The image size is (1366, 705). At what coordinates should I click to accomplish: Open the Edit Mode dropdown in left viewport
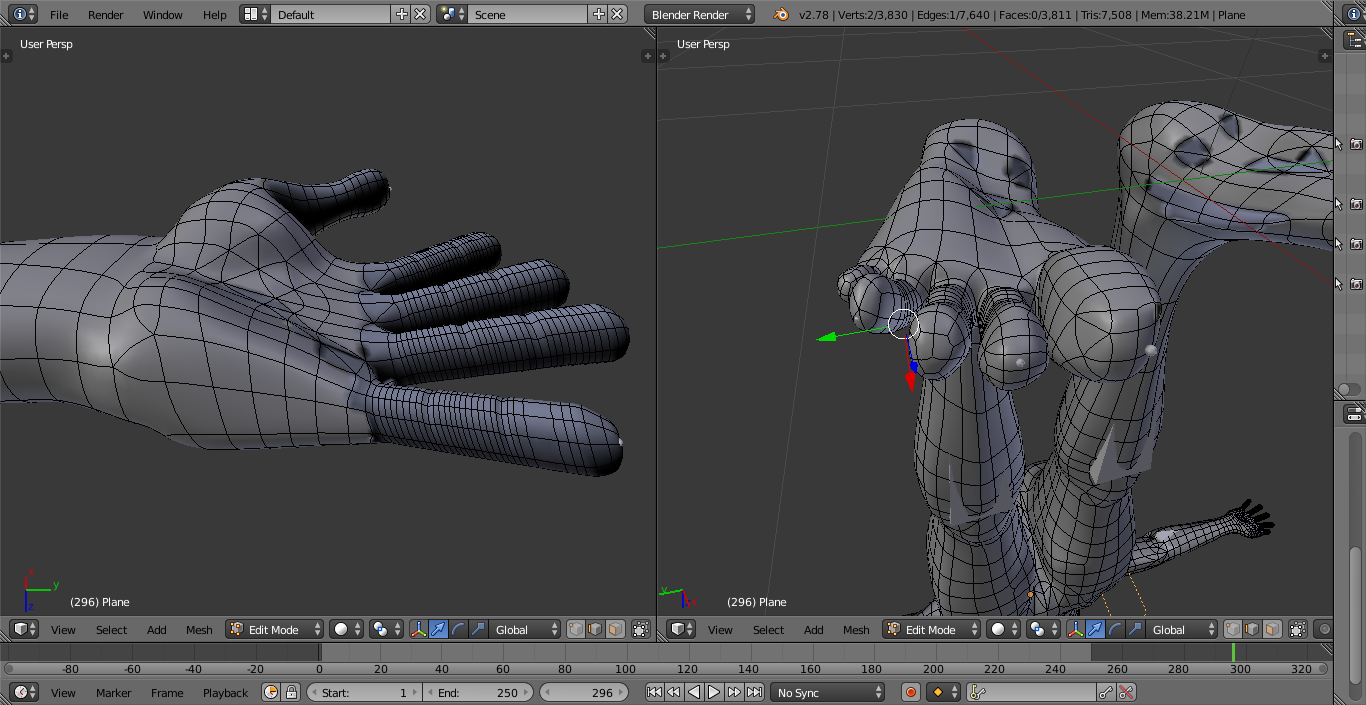[x=275, y=630]
